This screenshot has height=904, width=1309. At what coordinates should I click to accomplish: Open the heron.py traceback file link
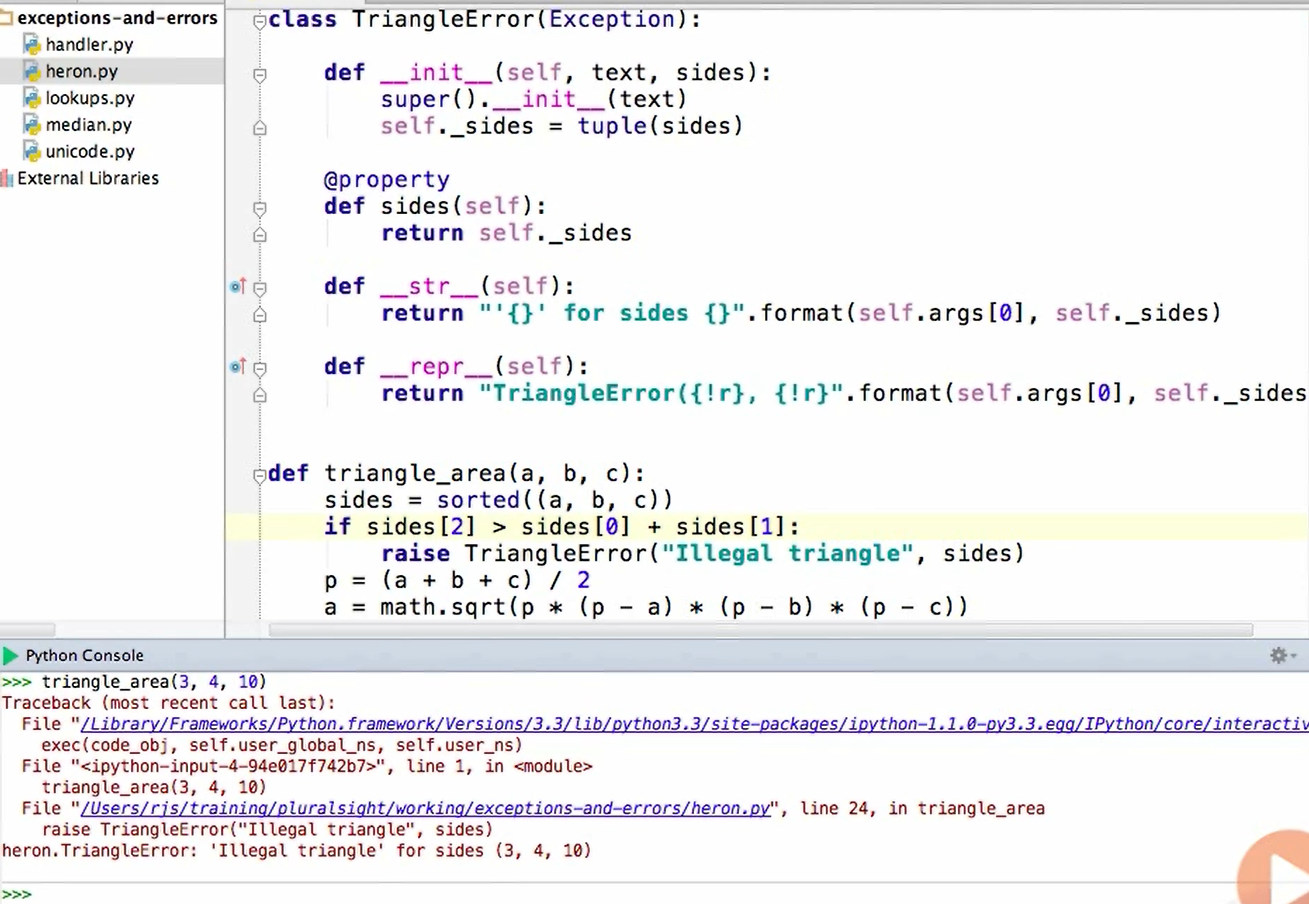(426, 808)
